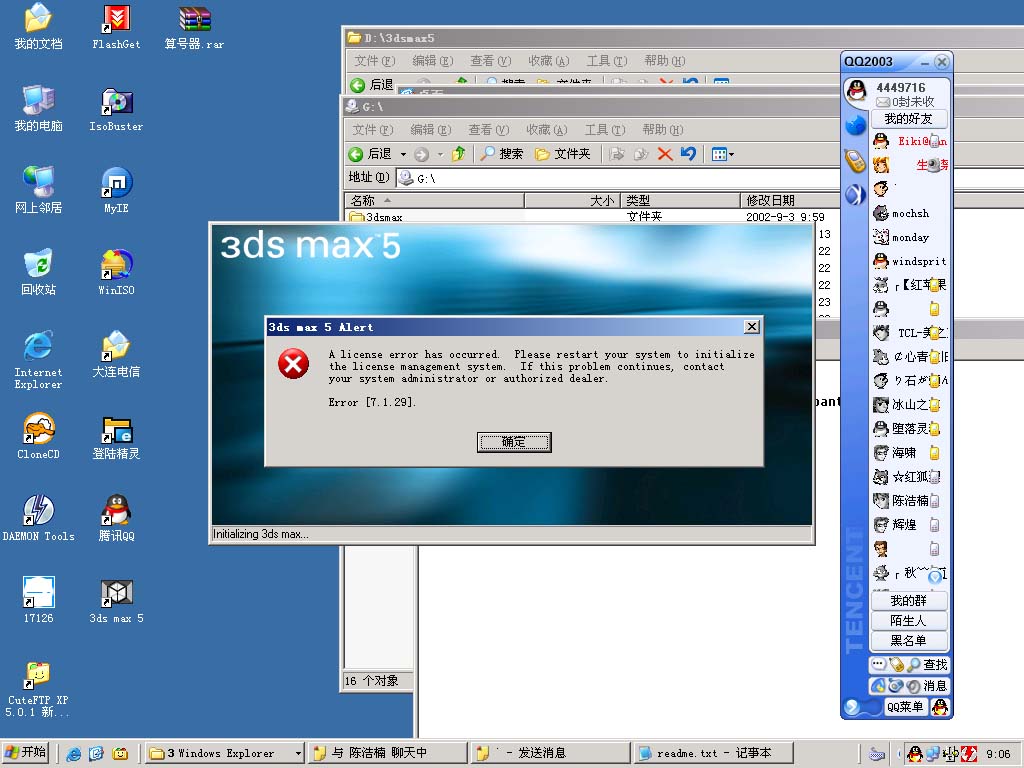Toggle the 文件夹 pane in G:\ window
The image size is (1024, 768).
click(x=562, y=154)
